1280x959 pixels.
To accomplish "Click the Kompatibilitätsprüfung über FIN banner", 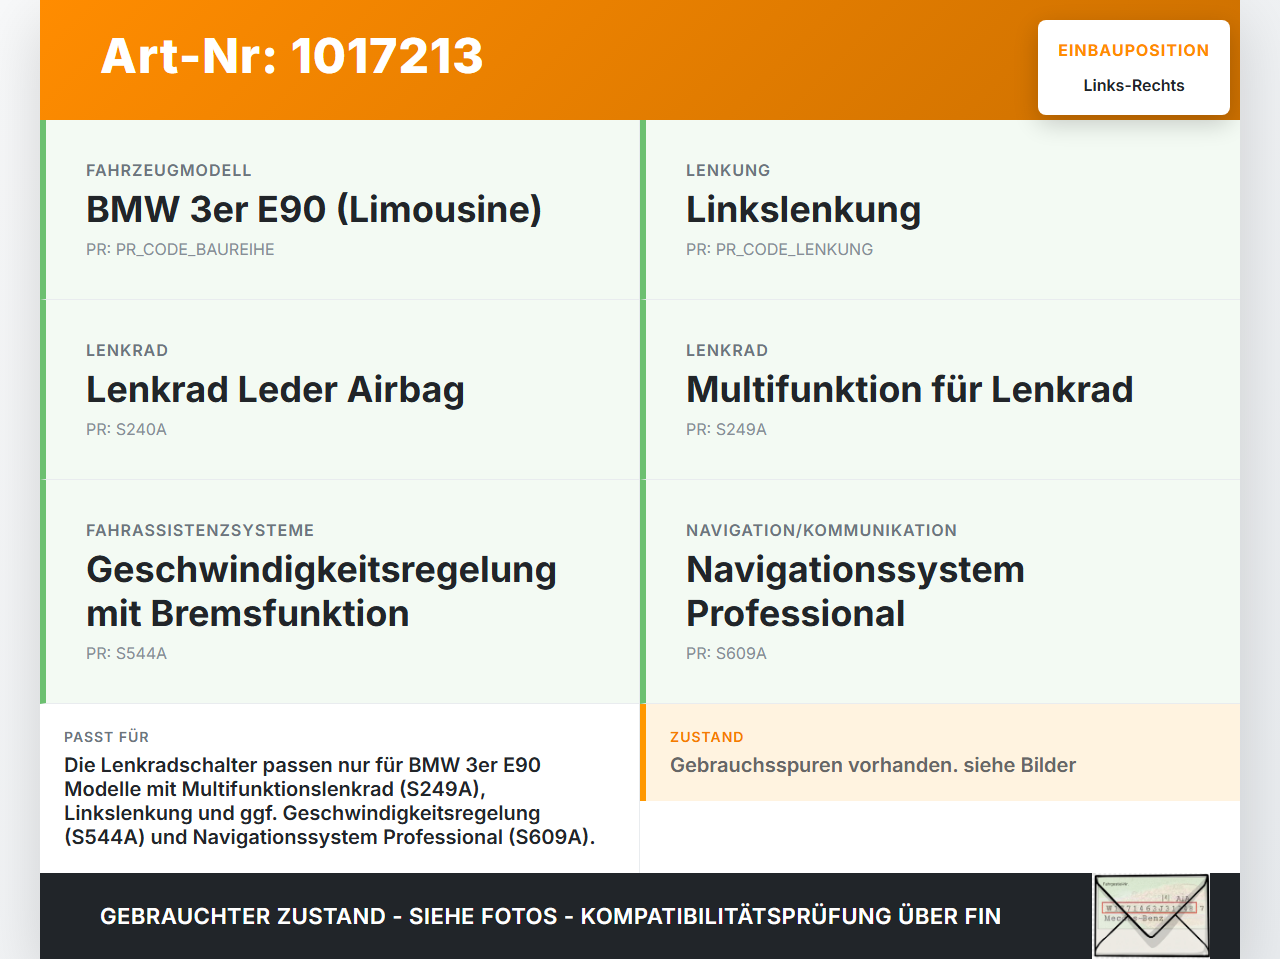I will coord(550,916).
